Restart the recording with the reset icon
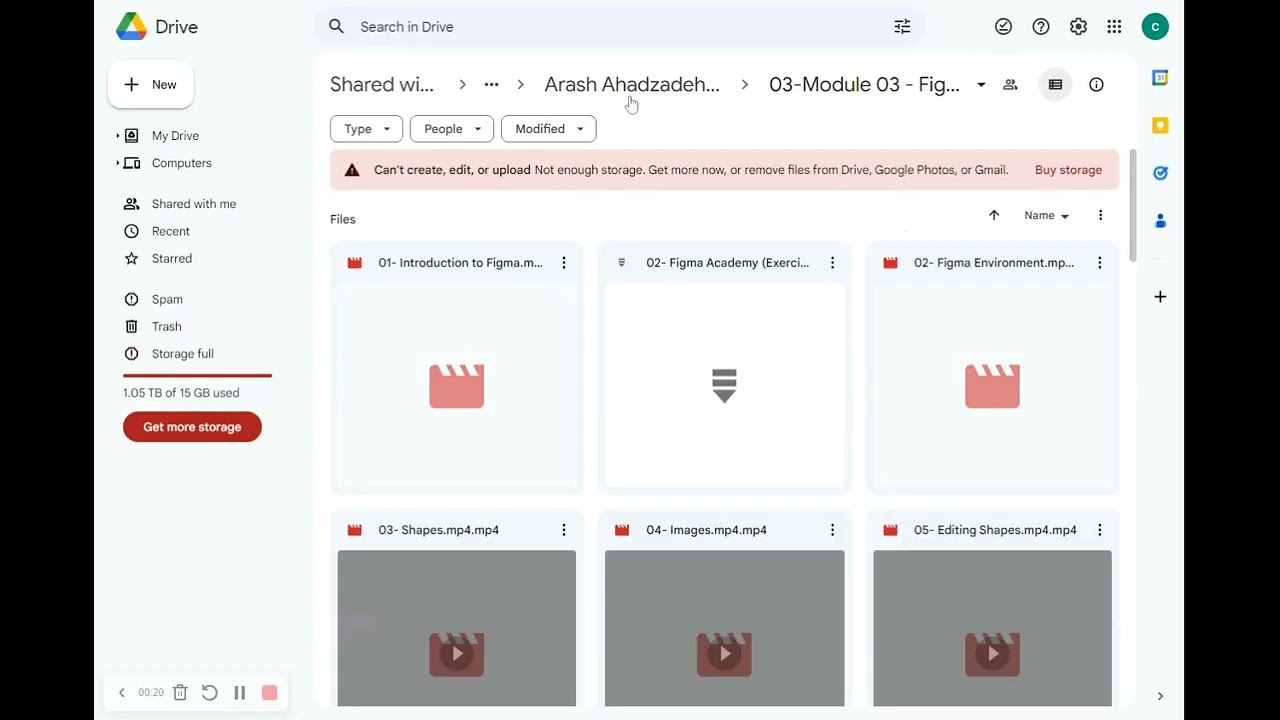 tap(209, 692)
